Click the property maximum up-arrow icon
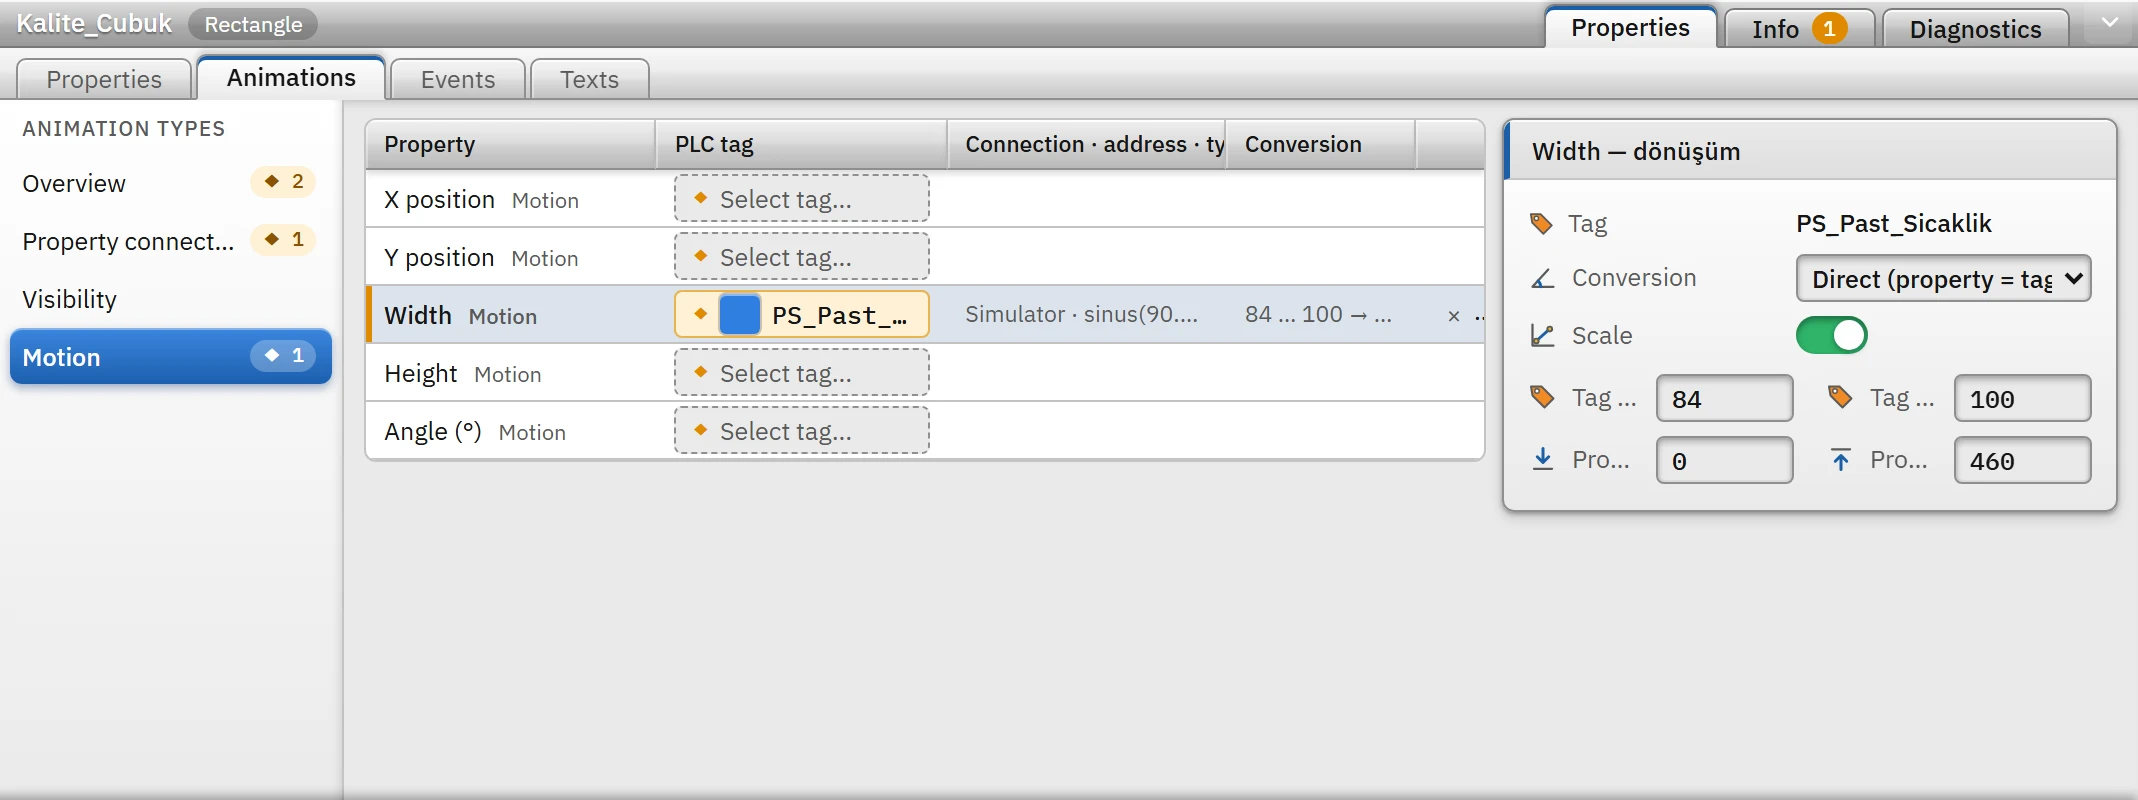This screenshot has height=800, width=2138. click(1840, 460)
